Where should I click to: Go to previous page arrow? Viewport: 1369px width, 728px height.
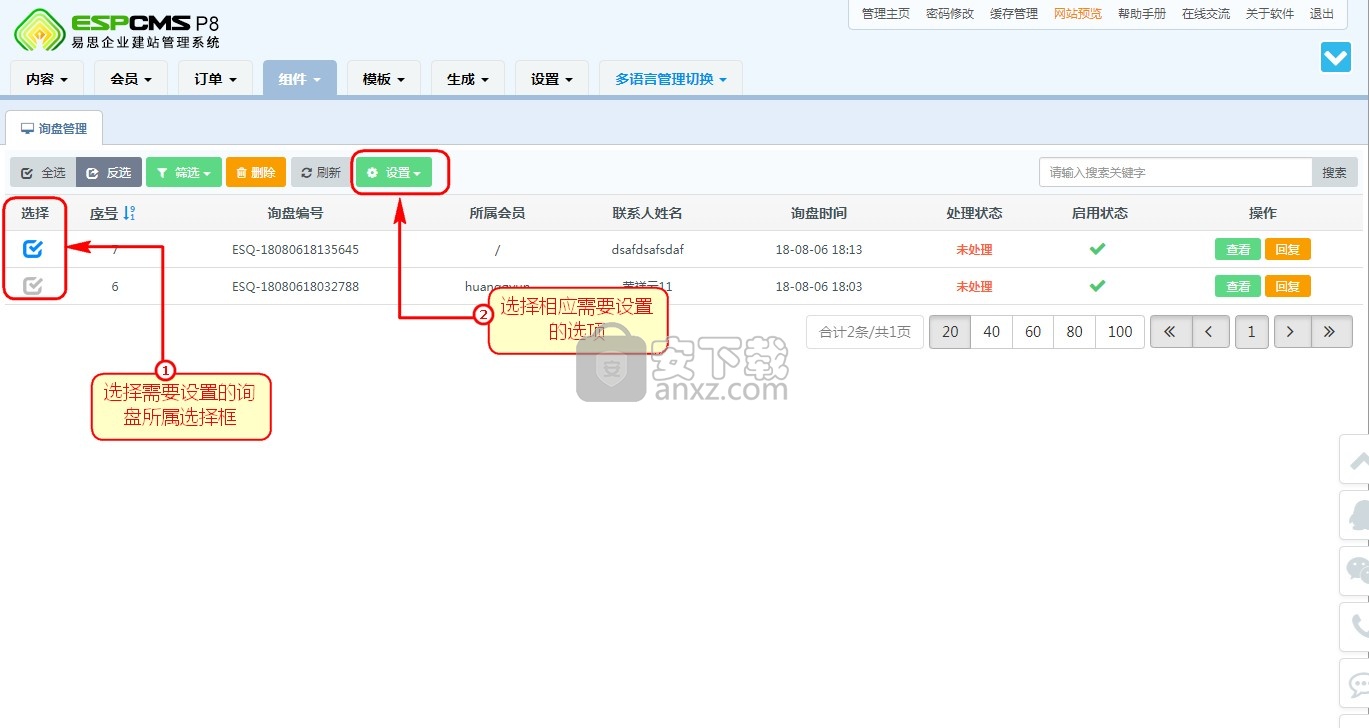pyautogui.click(x=1210, y=332)
